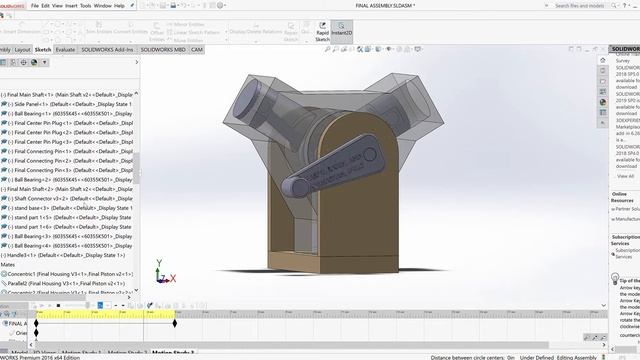Click Zoom to Area in the view toolbar
Screen dimensions: 640x360
336,49
